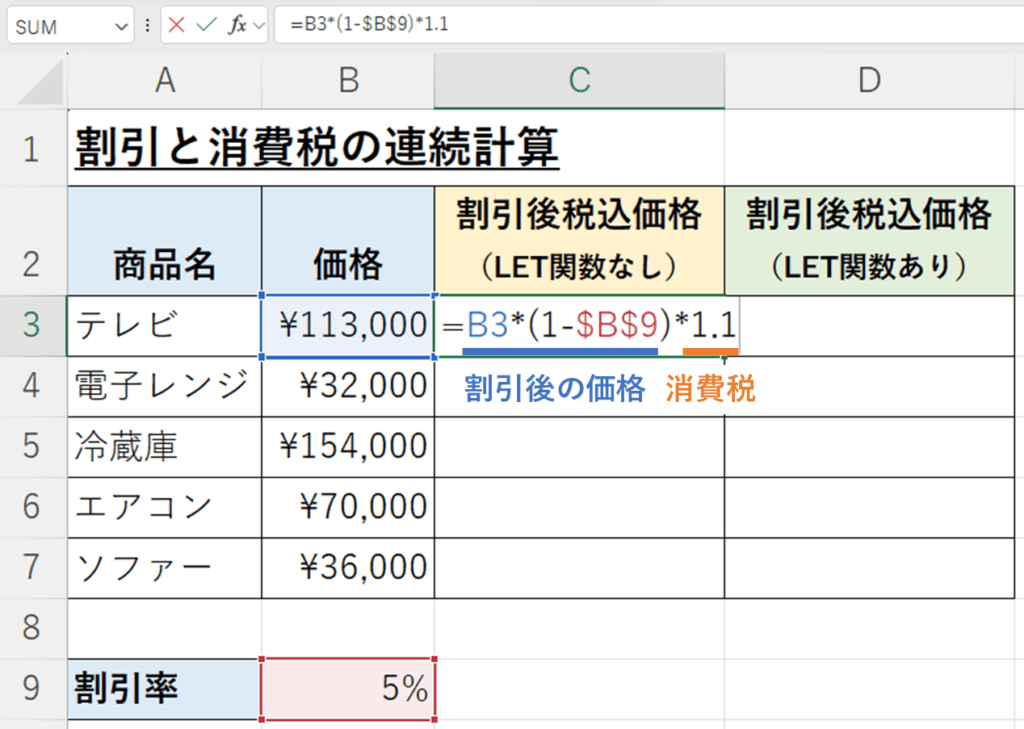Select the LET関数あり header cell

point(869,240)
